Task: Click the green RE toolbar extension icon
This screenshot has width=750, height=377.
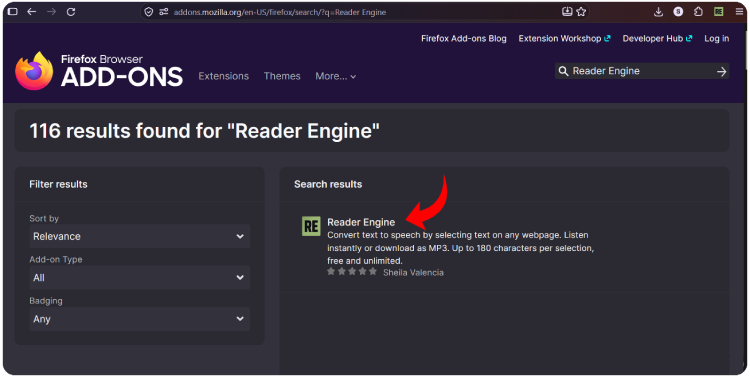Action: pyautogui.click(x=718, y=12)
